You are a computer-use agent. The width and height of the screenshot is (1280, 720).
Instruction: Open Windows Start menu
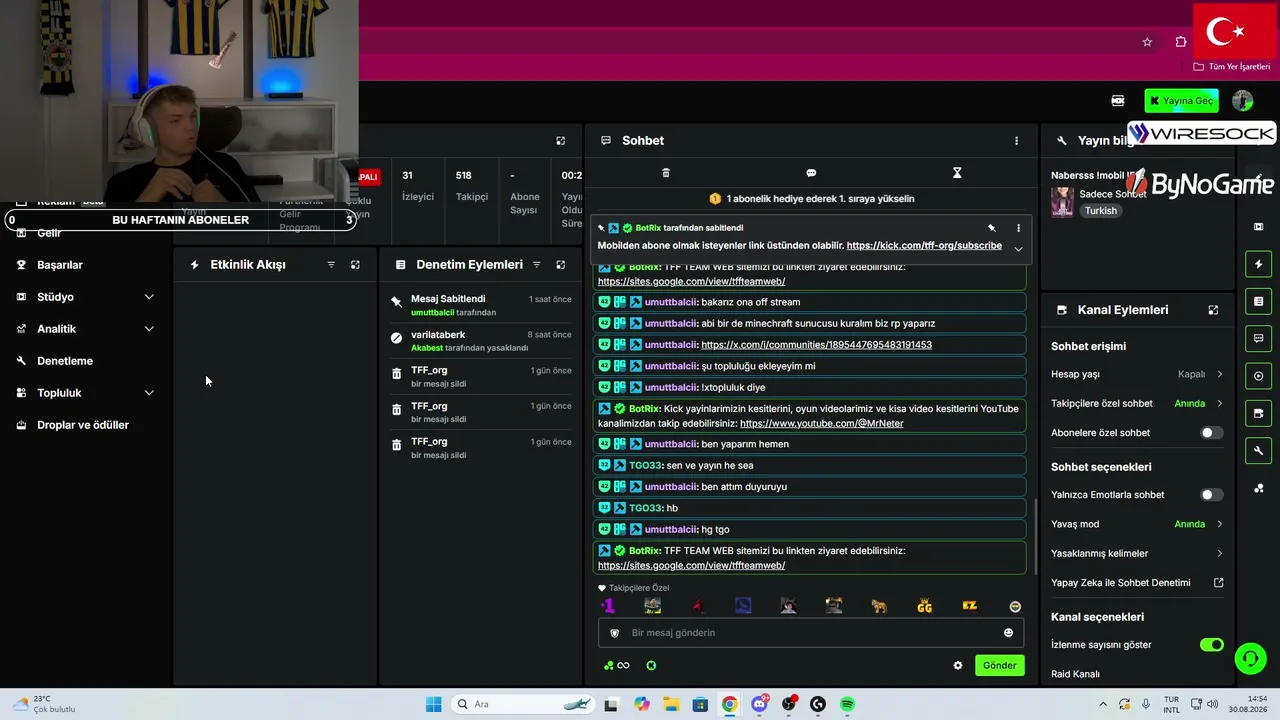pos(433,704)
